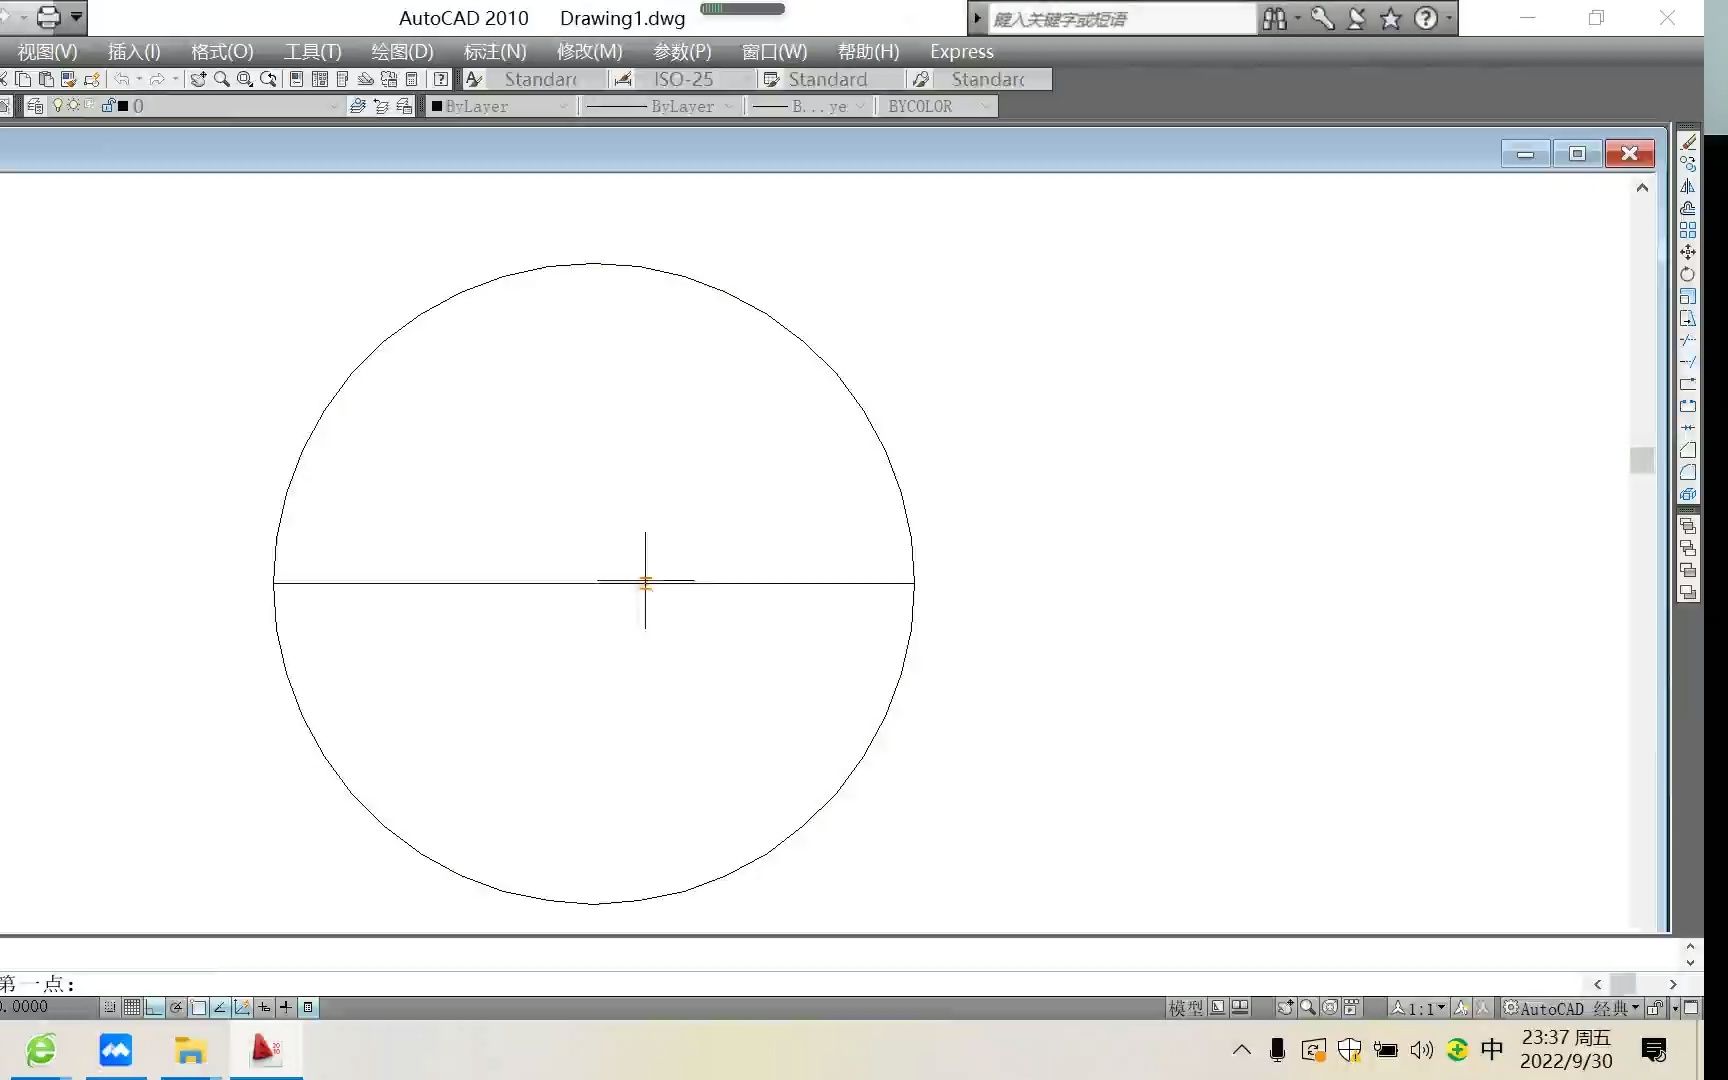
Task: Toggle Ortho mode in status bar
Action: [154, 1007]
